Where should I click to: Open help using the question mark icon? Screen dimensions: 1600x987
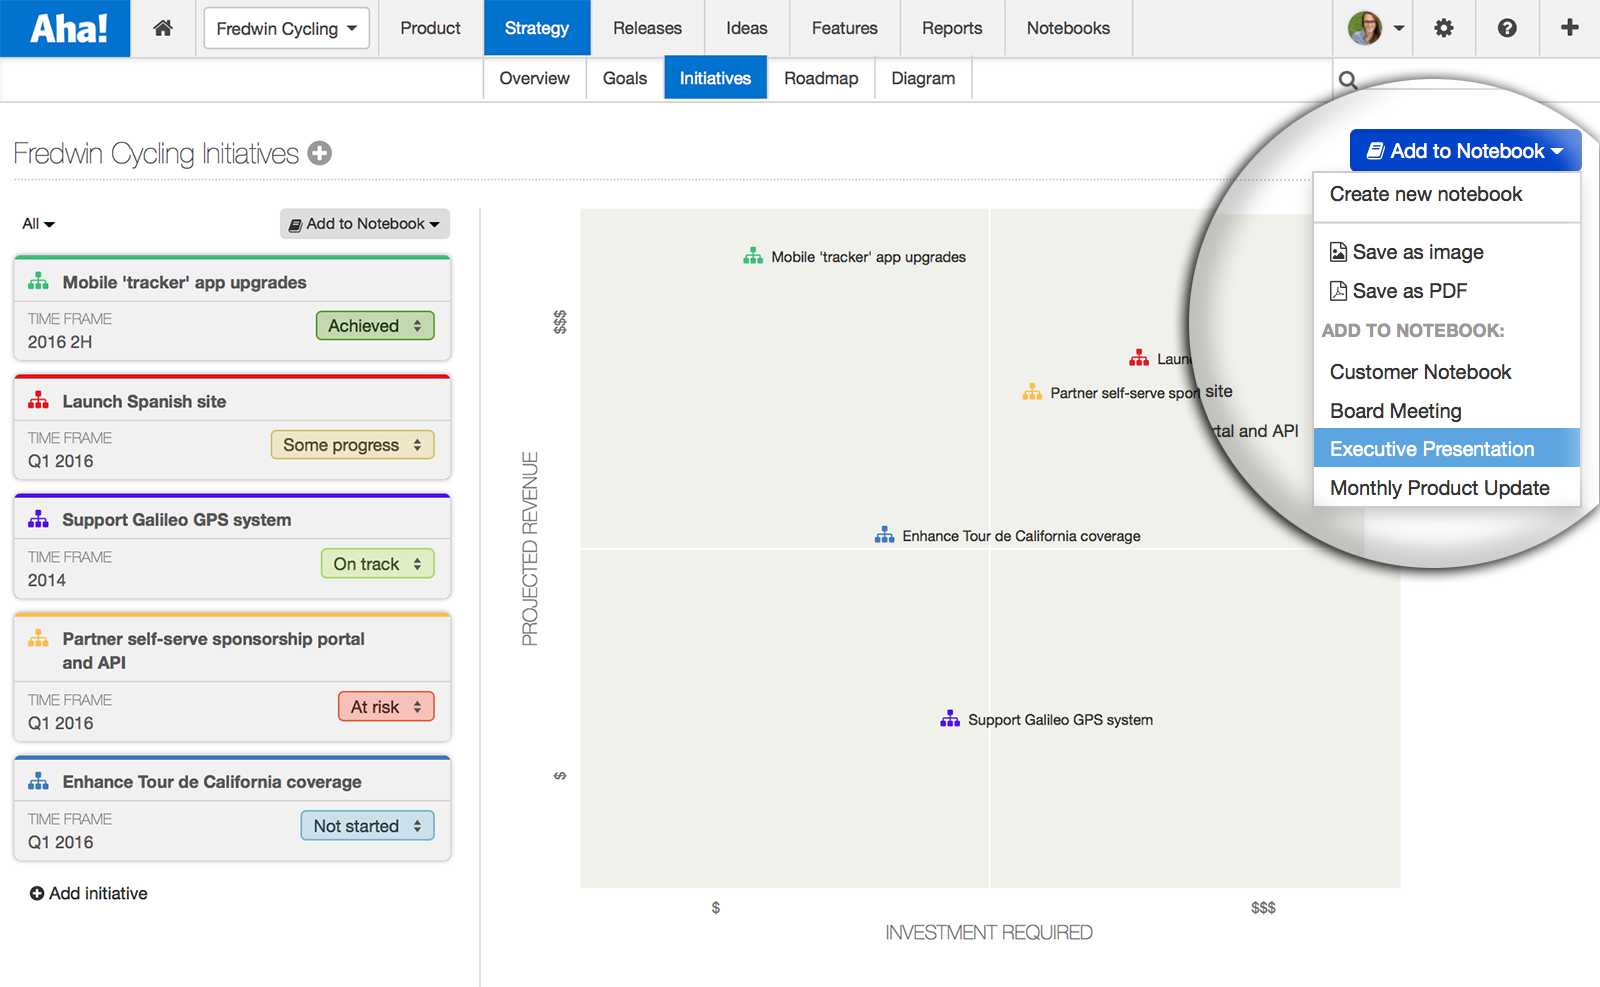[1506, 27]
